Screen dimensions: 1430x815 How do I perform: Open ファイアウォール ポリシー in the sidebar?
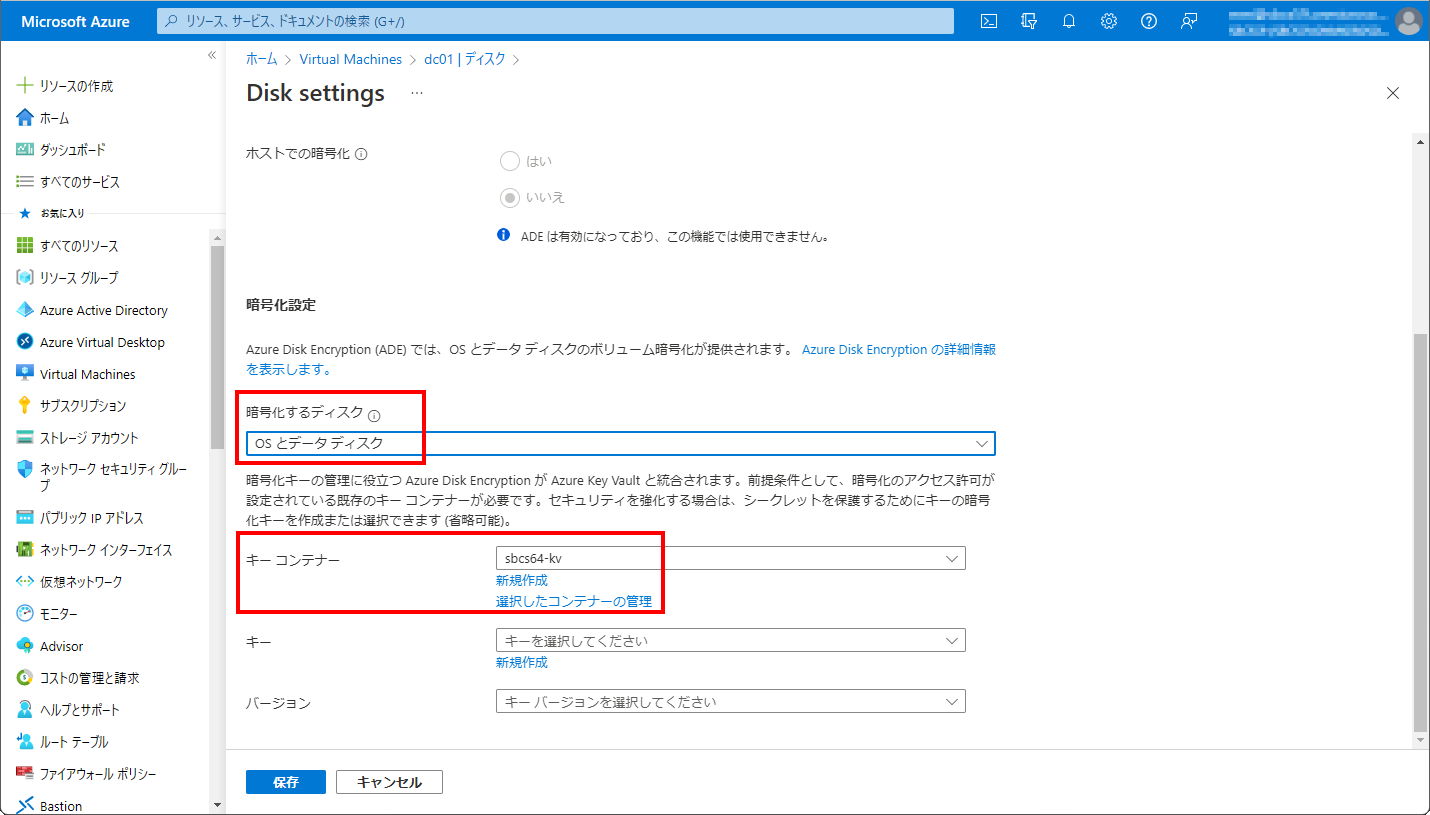pyautogui.click(x=98, y=774)
